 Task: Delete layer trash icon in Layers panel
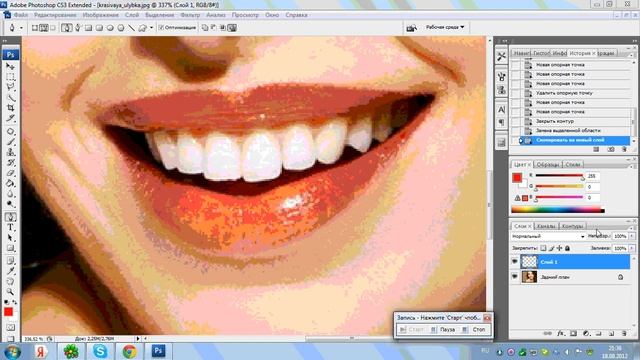624,333
